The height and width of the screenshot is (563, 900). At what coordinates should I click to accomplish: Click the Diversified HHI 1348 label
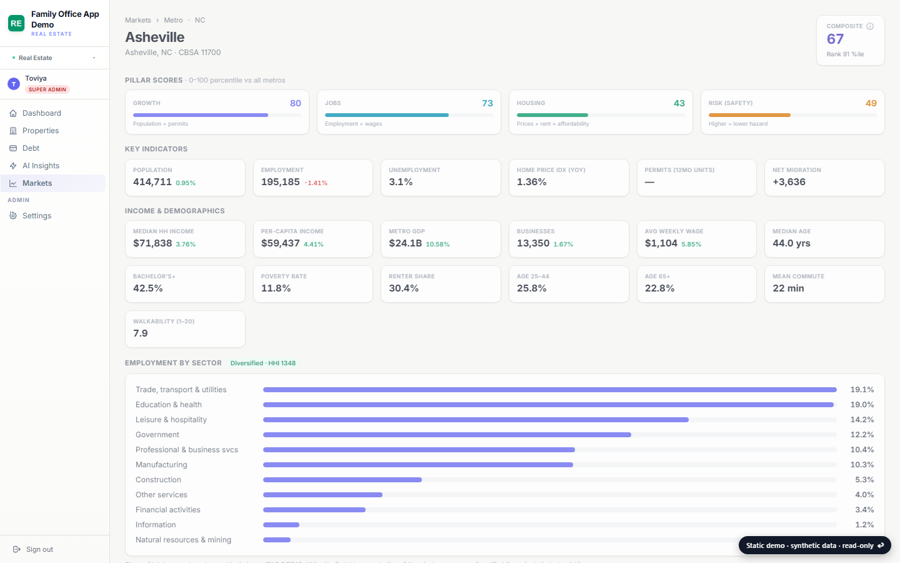tap(263, 363)
